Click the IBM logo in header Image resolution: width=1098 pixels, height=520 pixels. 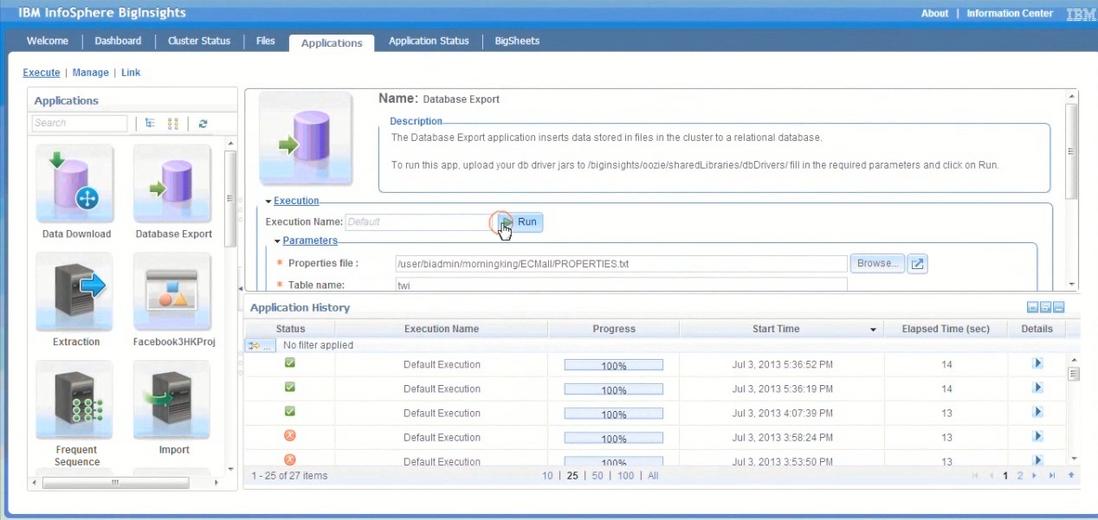click(1080, 14)
